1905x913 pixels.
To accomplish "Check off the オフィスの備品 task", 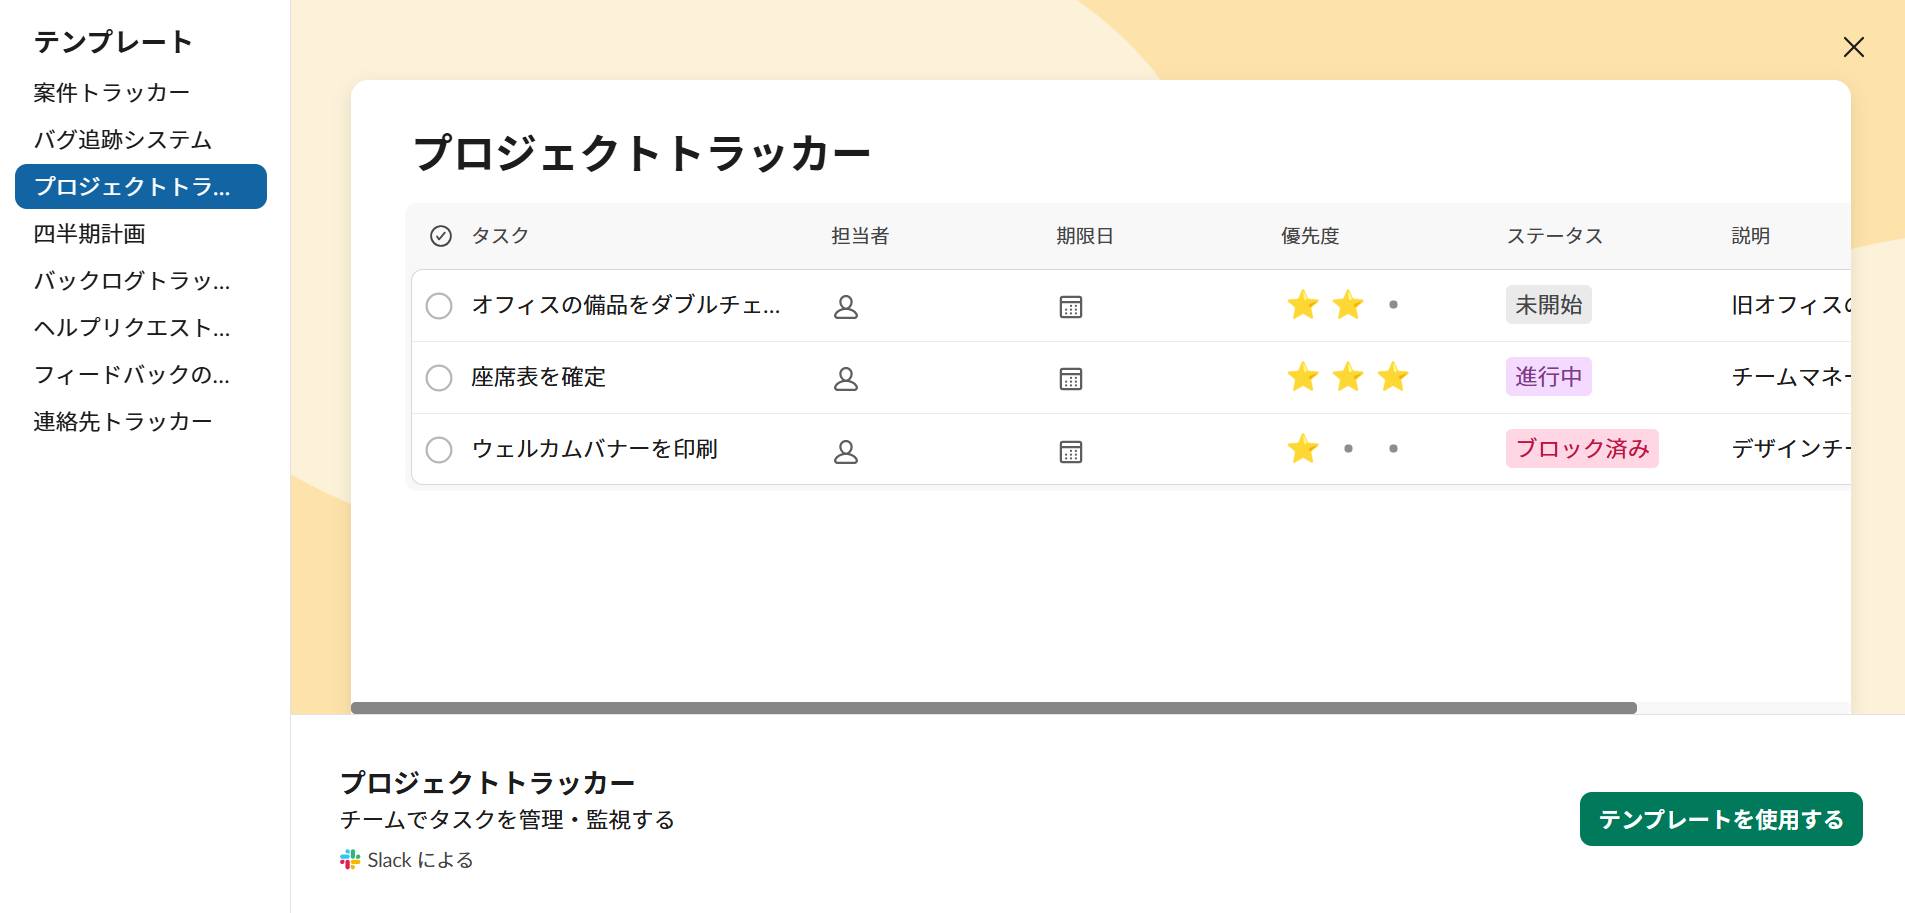I will [439, 306].
